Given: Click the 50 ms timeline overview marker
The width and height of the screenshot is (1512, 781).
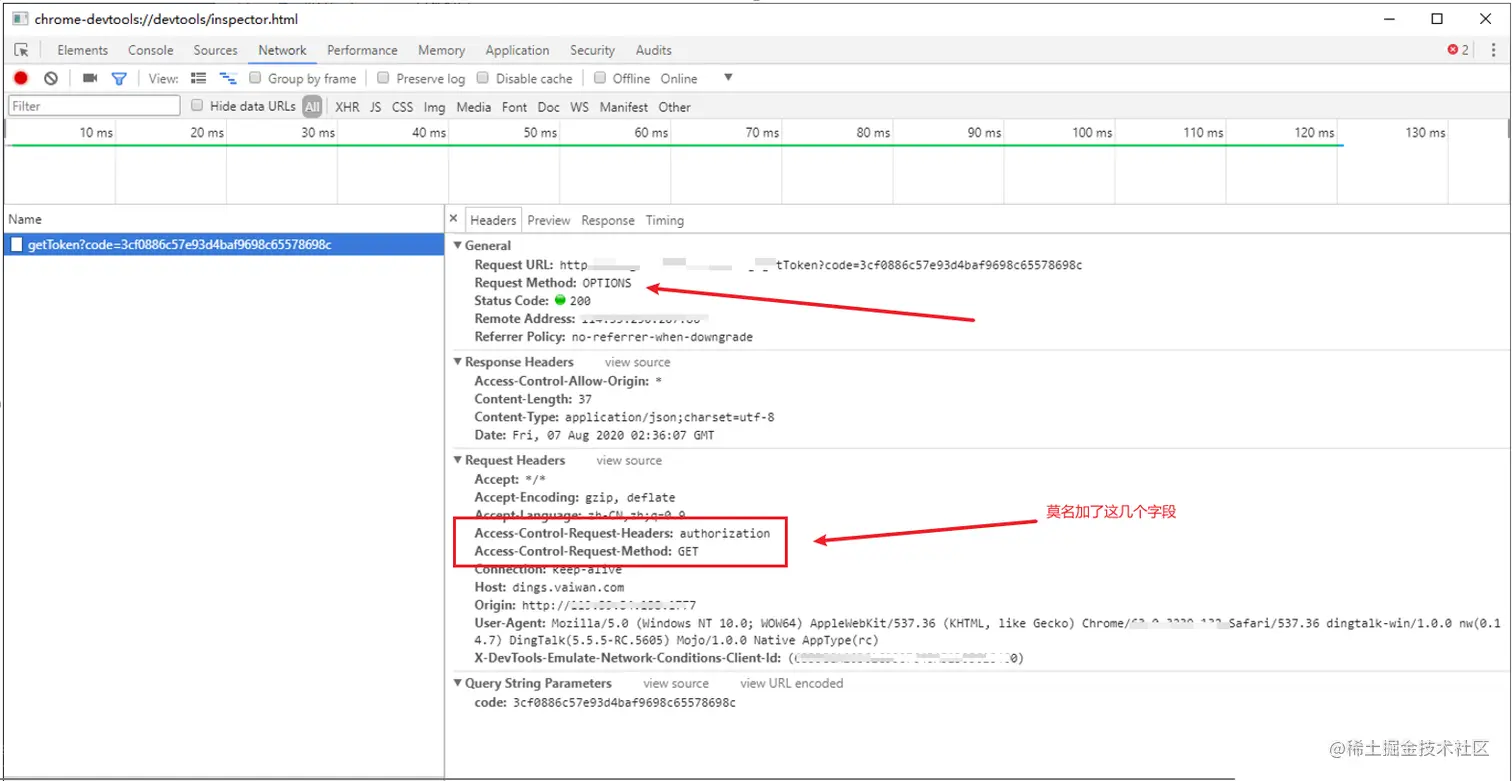Looking at the screenshot, I should point(540,133).
